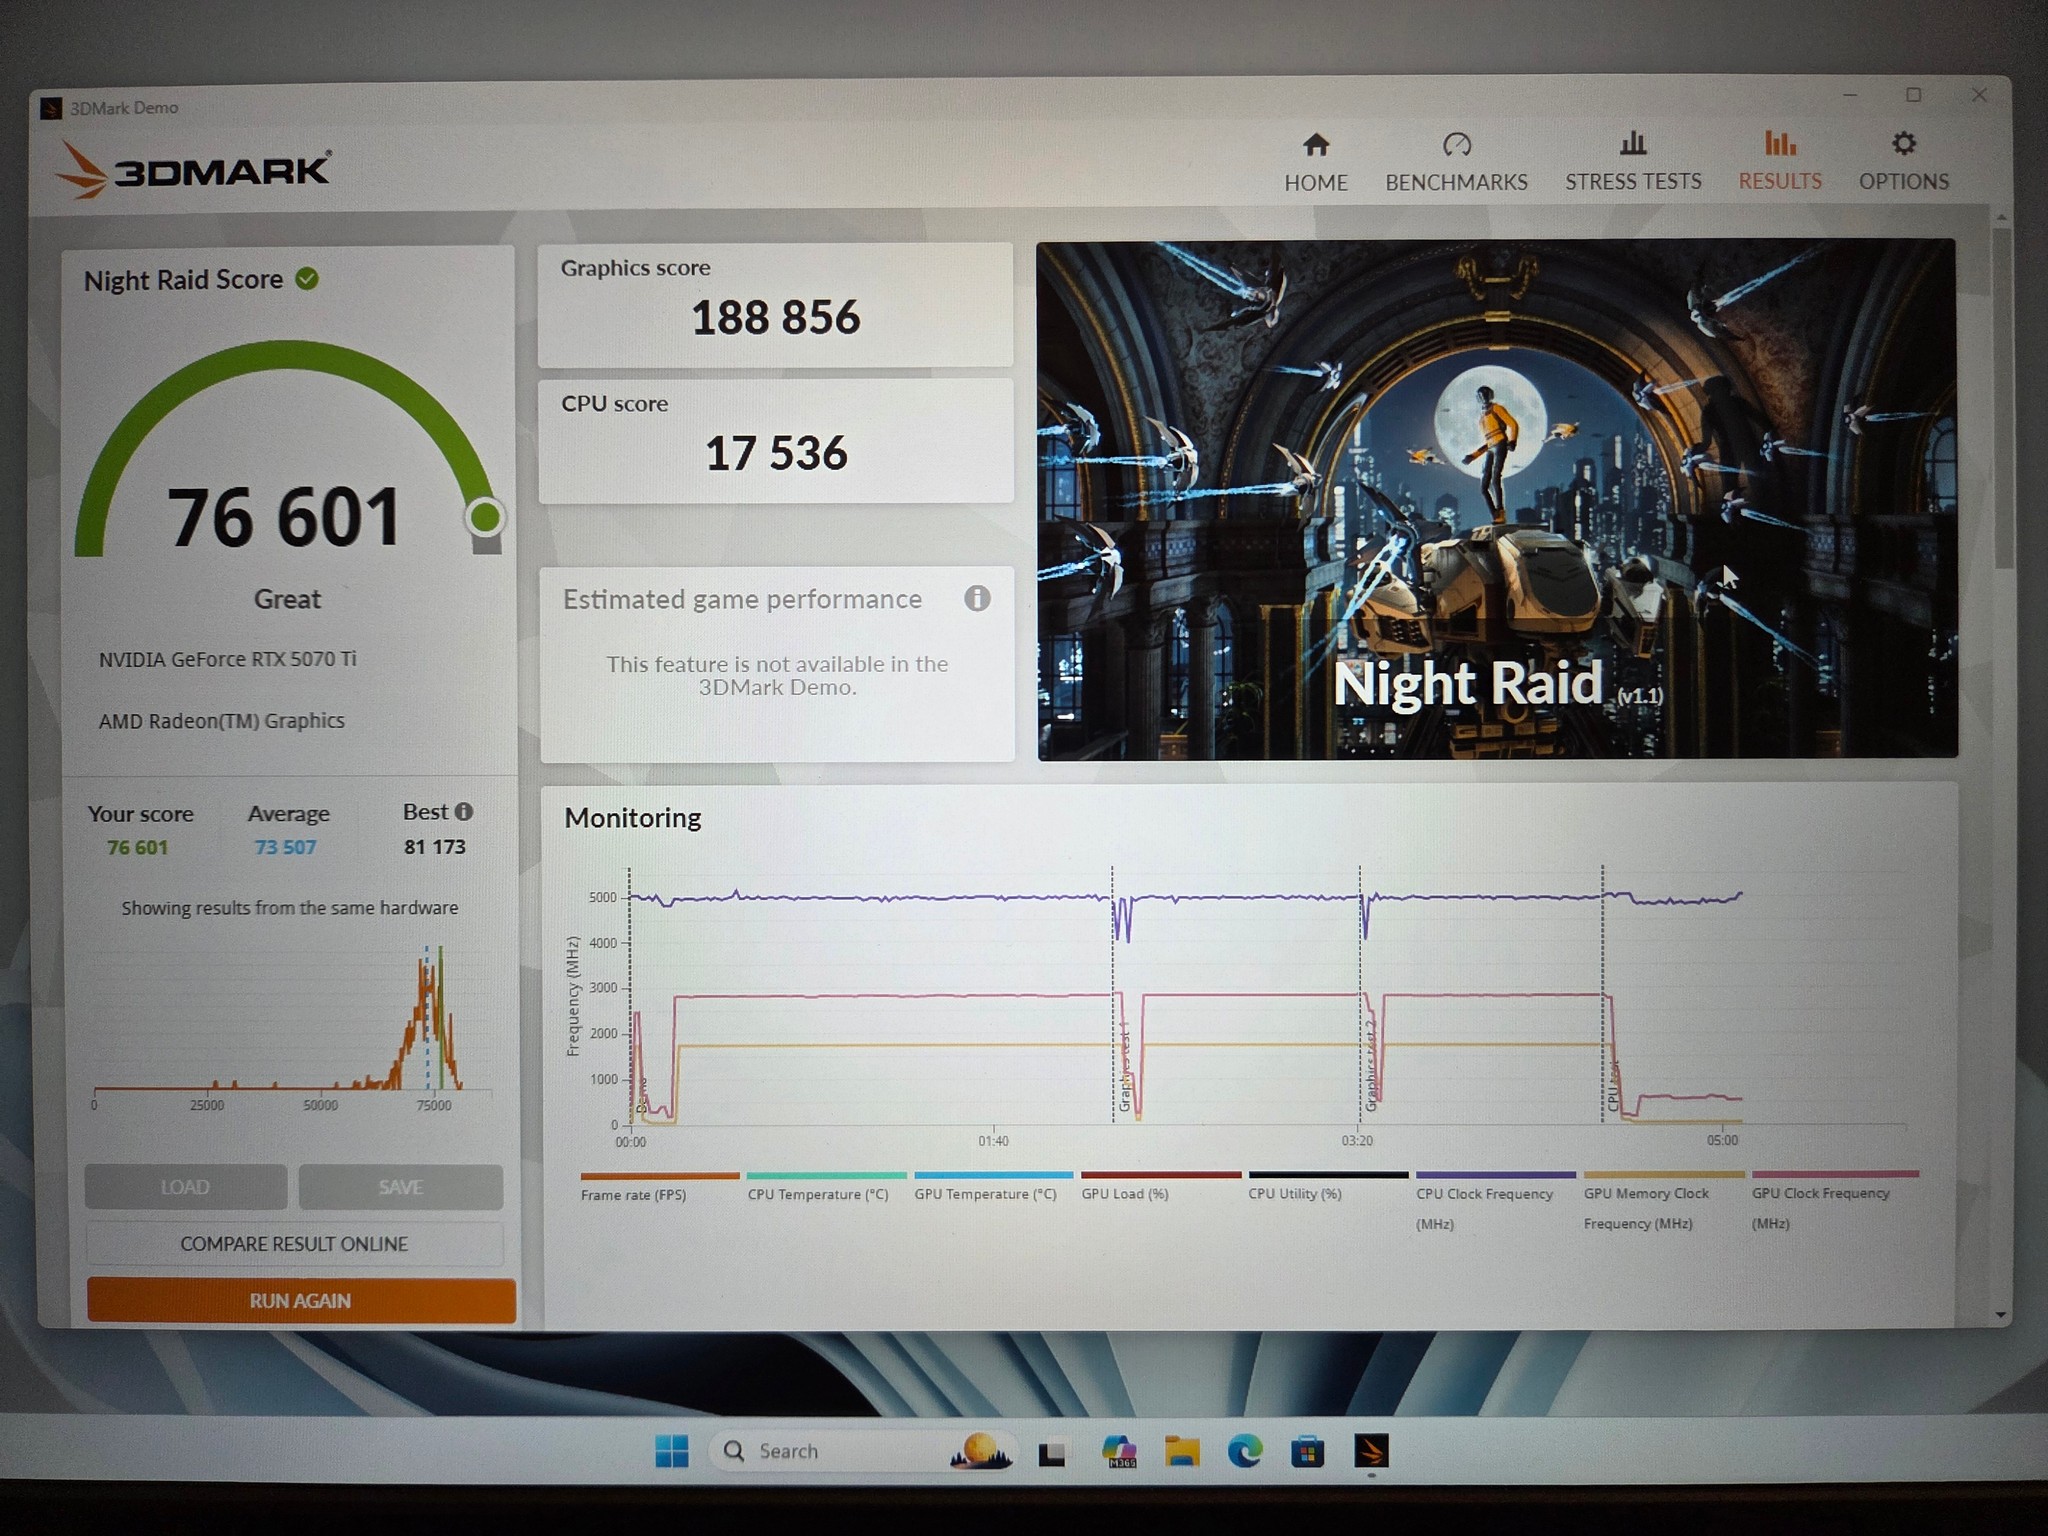The height and width of the screenshot is (1536, 2048).
Task: Switch to the Results tab
Action: 1780,161
